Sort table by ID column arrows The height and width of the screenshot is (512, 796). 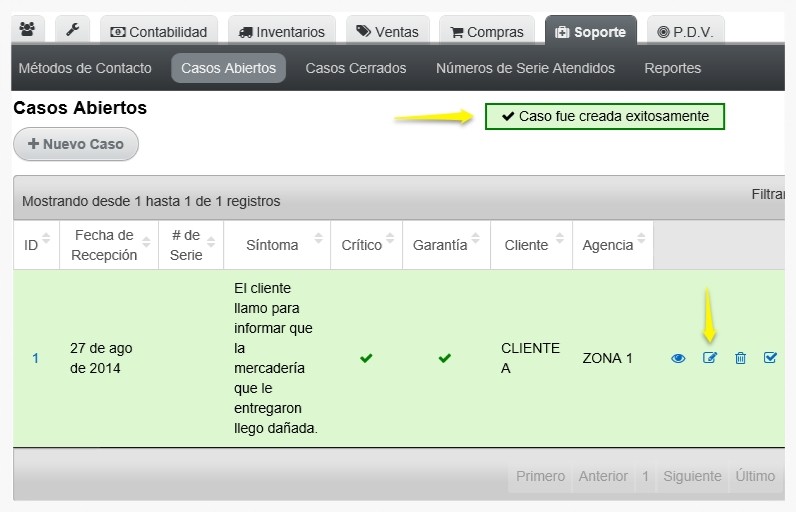[x=46, y=237]
